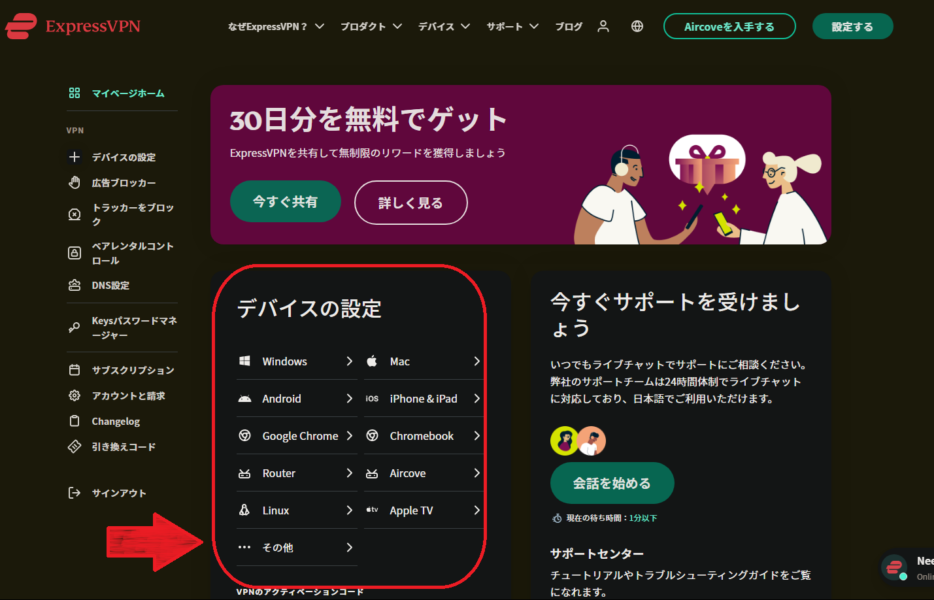Click the Chromebook icon
The height and width of the screenshot is (600, 934).
pyautogui.click(x=372, y=436)
